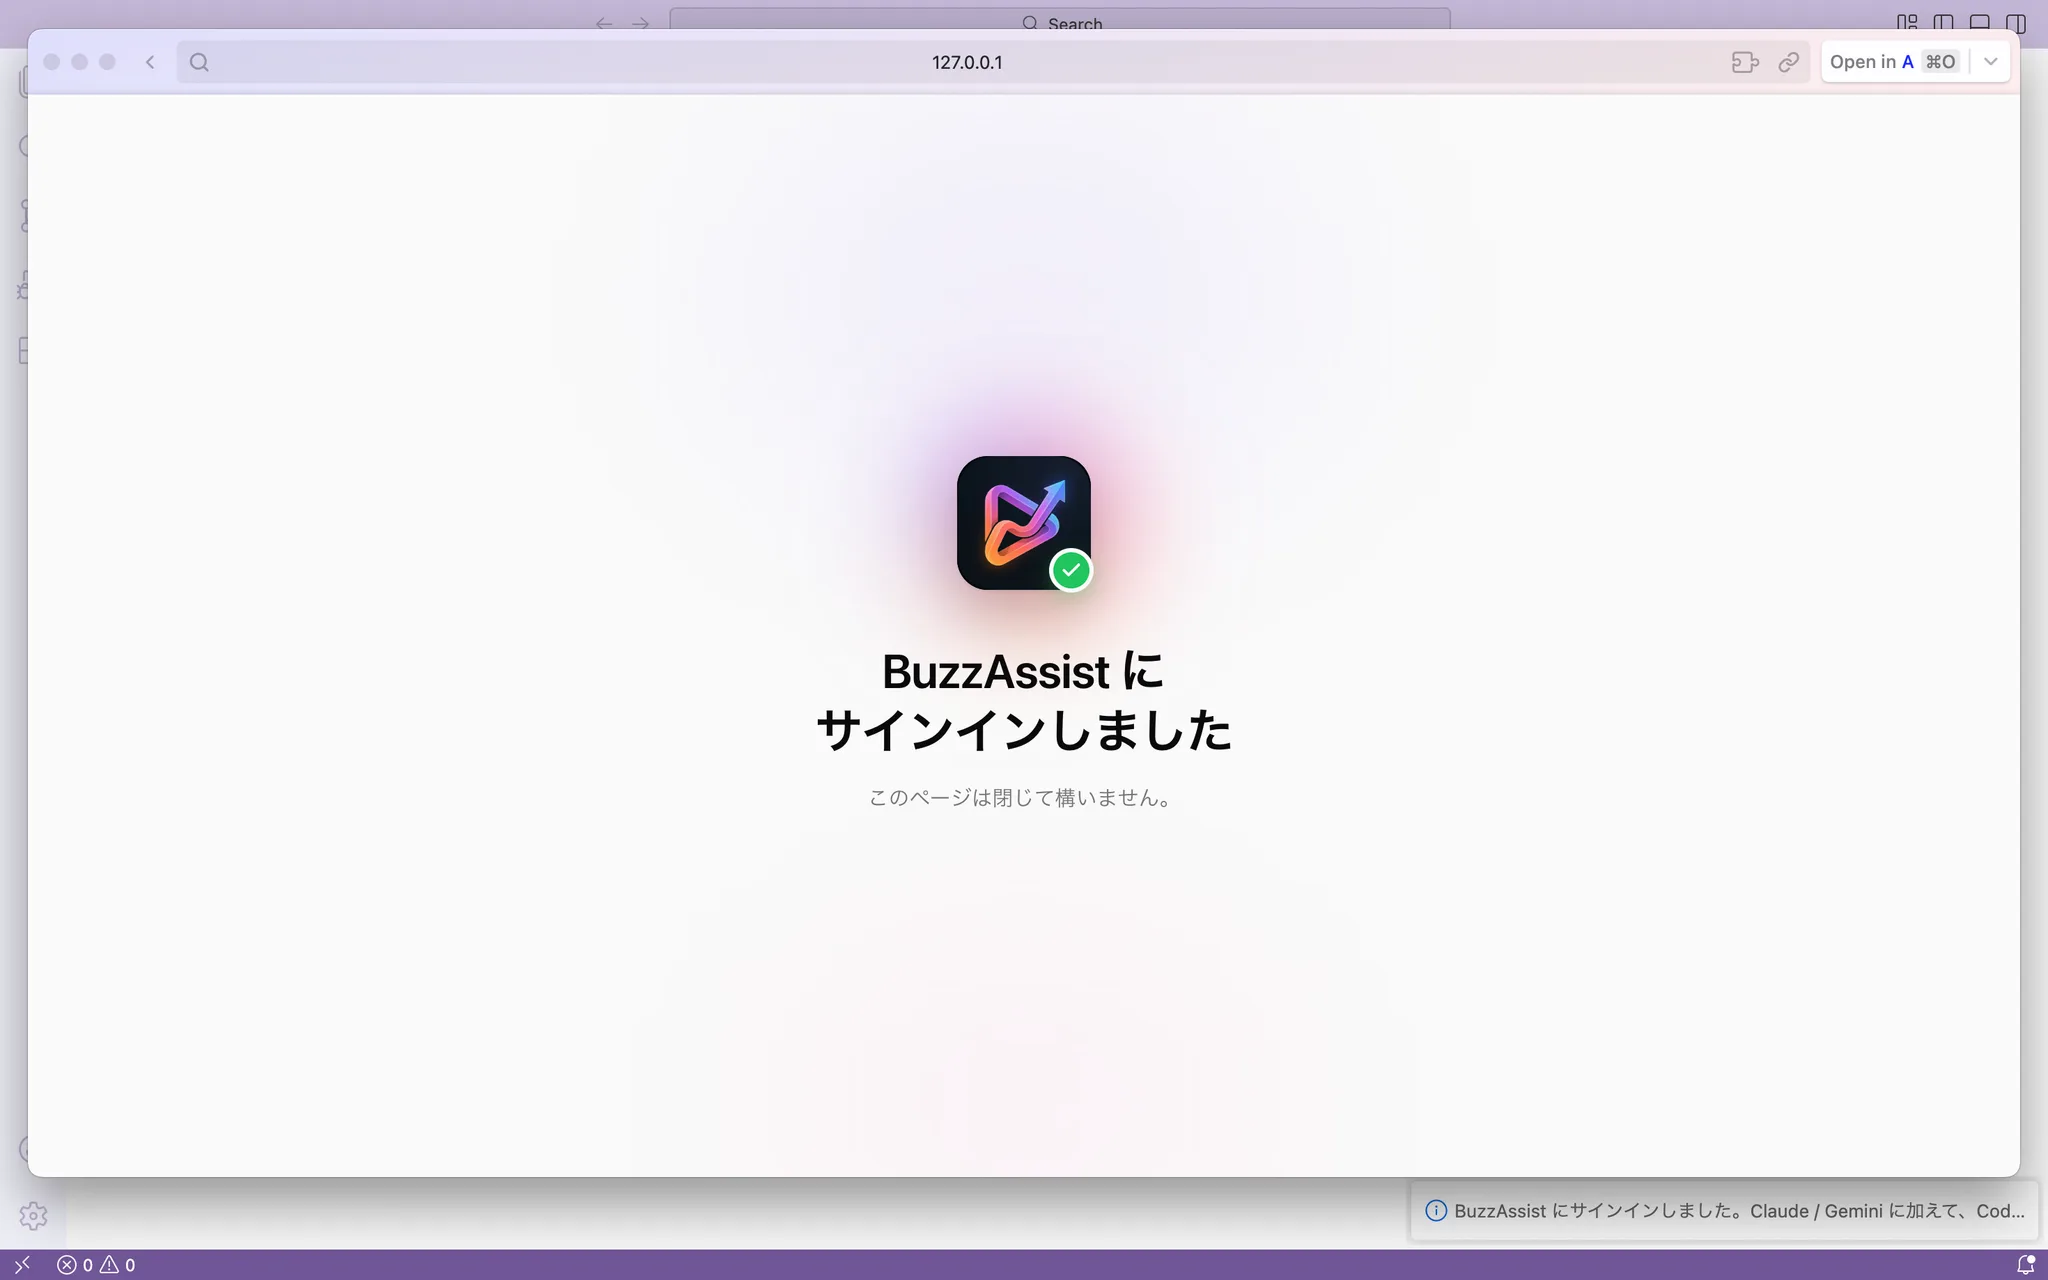The image size is (2048, 1280).
Task: Click the BuzzAssist sign-in success heading
Action: pos(1023,700)
